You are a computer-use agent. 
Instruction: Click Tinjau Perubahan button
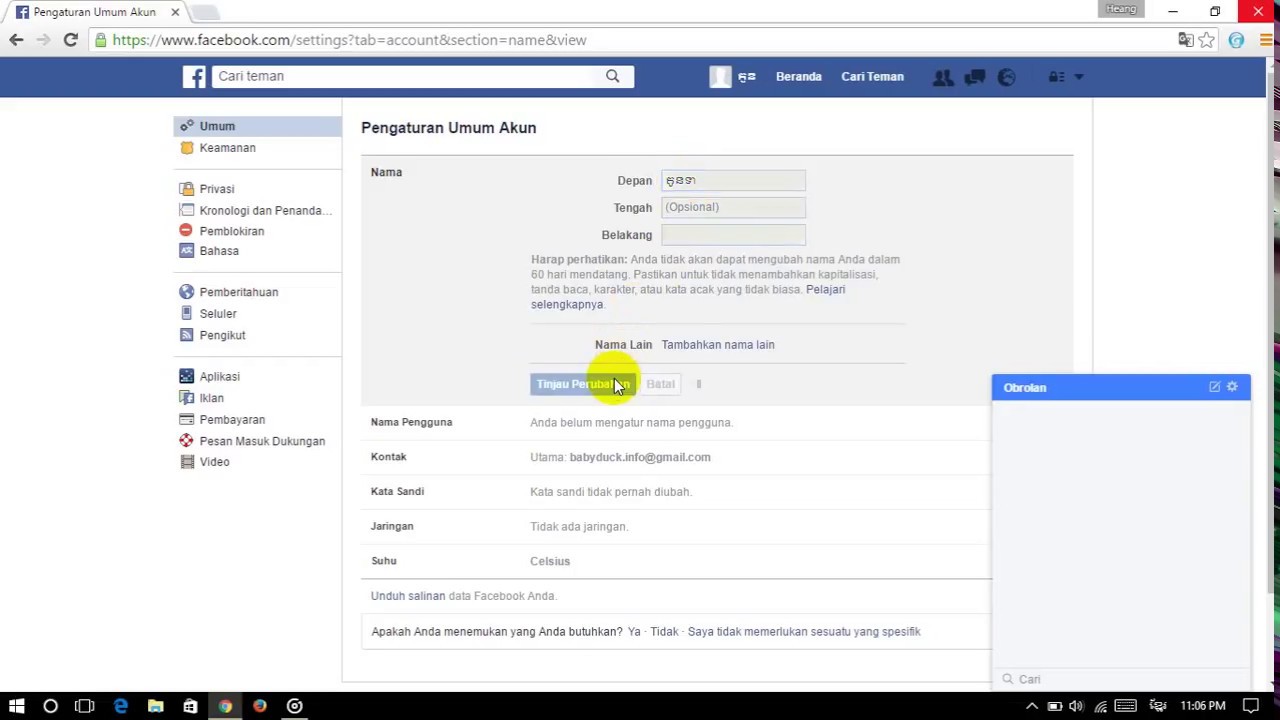click(x=583, y=384)
